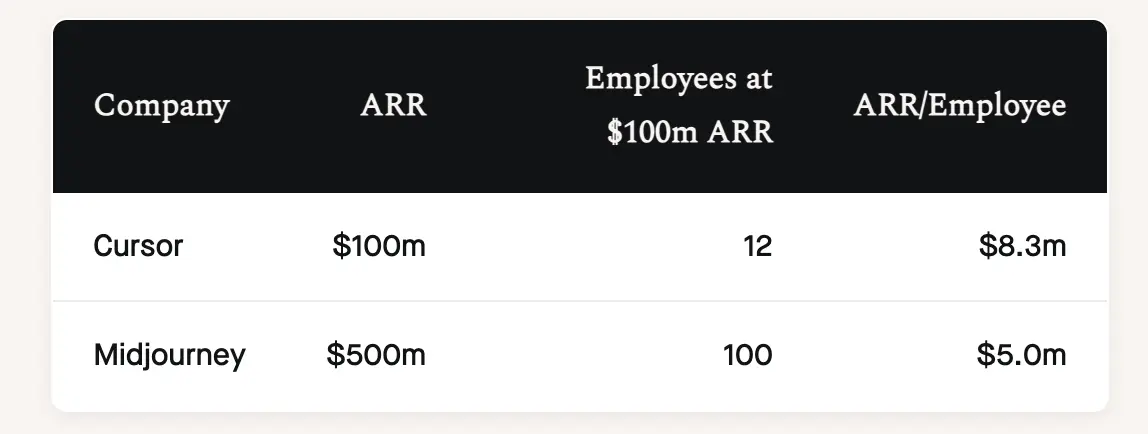Image resolution: width=1148 pixels, height=434 pixels.
Task: Click Midjourney's $5.0m ARR/Employee value
Action: [1022, 355]
